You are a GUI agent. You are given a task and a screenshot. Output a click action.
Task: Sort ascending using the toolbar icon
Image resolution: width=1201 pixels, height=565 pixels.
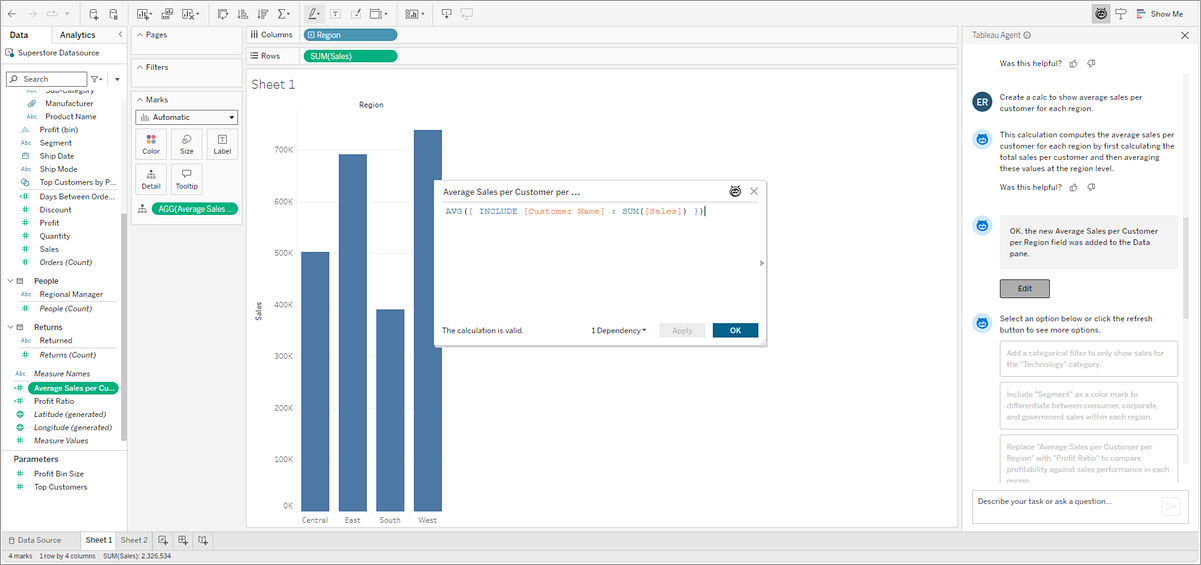[x=241, y=14]
